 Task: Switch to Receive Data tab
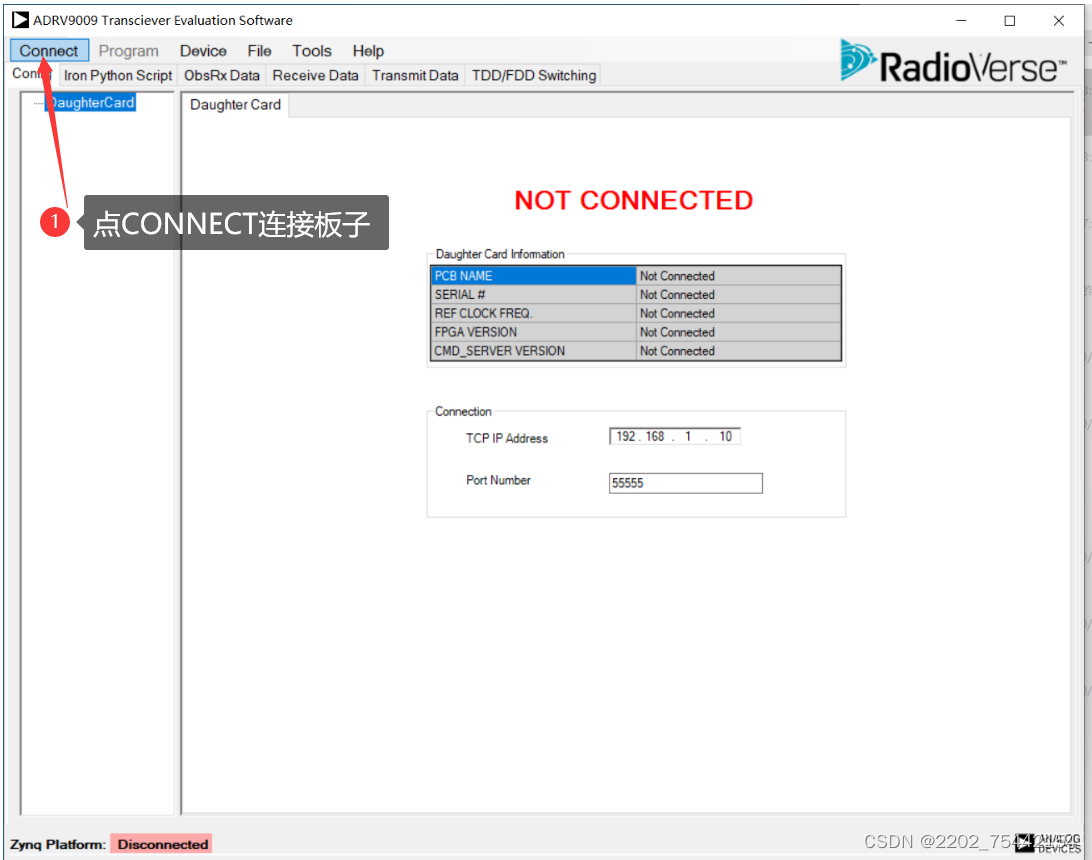point(315,75)
